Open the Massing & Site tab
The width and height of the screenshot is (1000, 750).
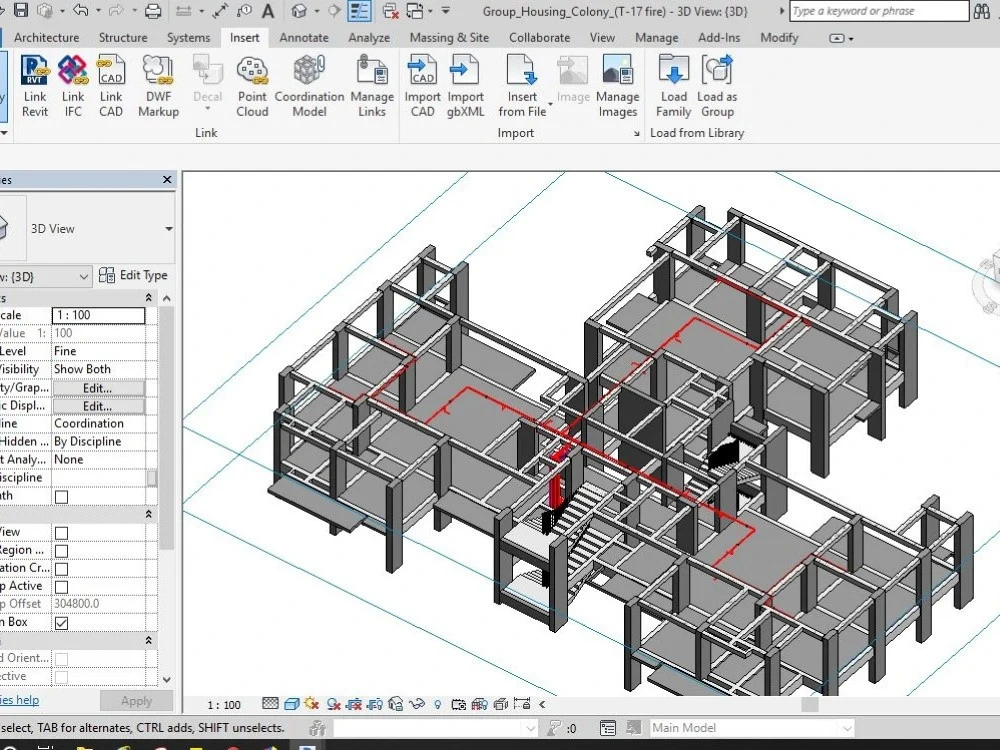pyautogui.click(x=449, y=38)
